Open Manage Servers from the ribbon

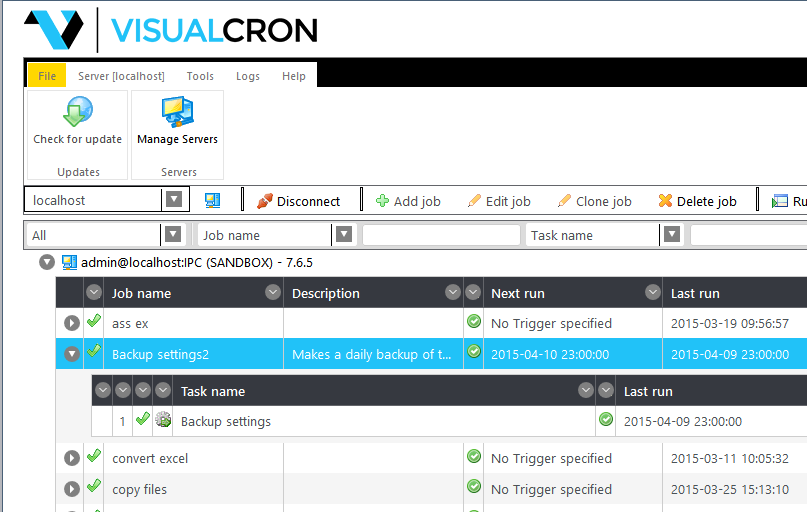[x=177, y=112]
